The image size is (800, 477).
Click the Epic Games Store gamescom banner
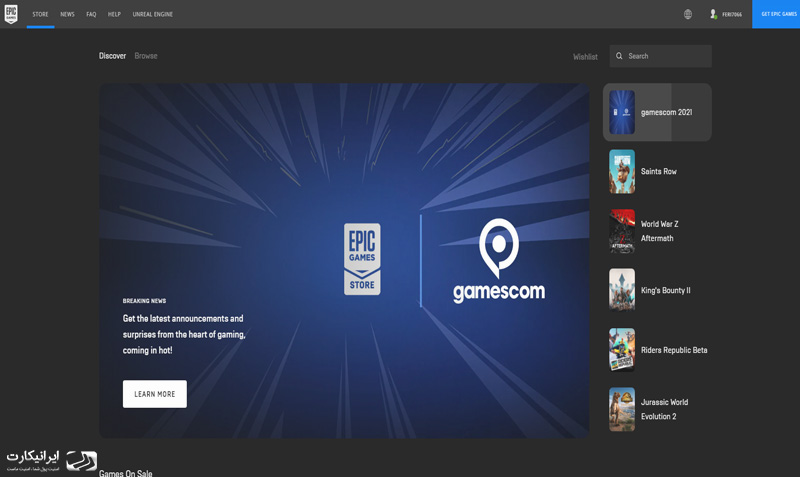(x=344, y=261)
